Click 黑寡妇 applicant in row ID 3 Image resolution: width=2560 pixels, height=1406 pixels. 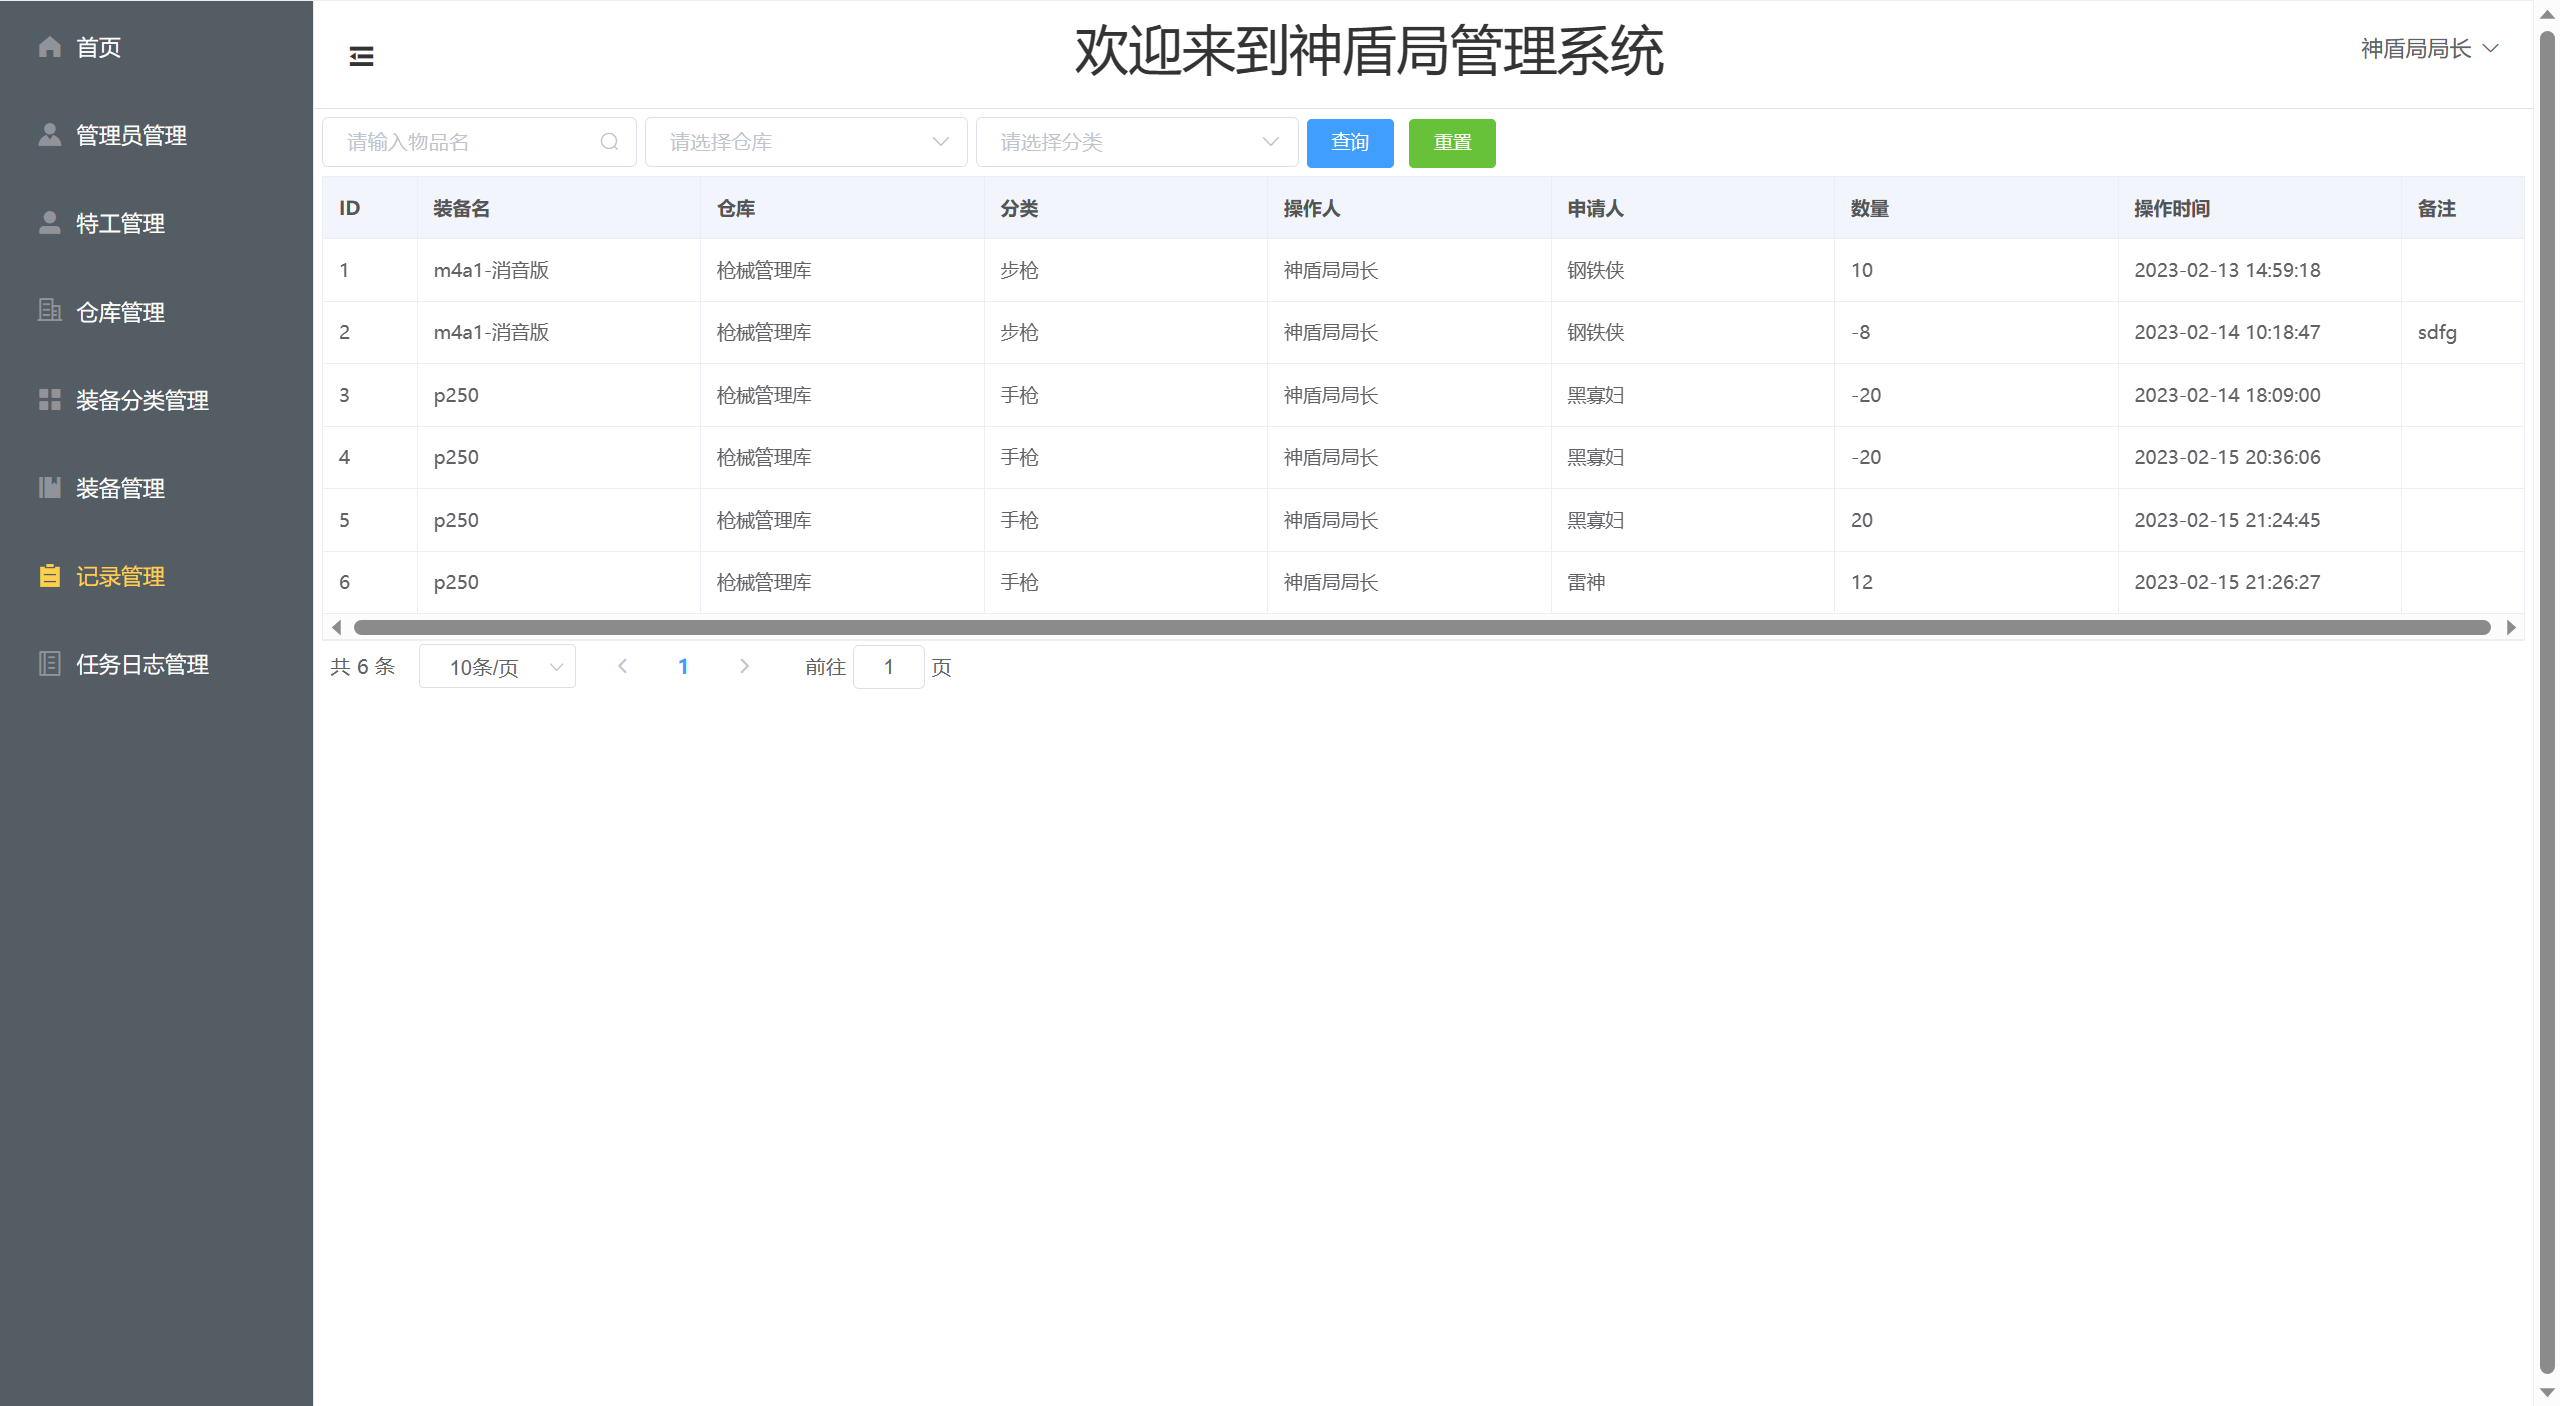[x=1595, y=395]
